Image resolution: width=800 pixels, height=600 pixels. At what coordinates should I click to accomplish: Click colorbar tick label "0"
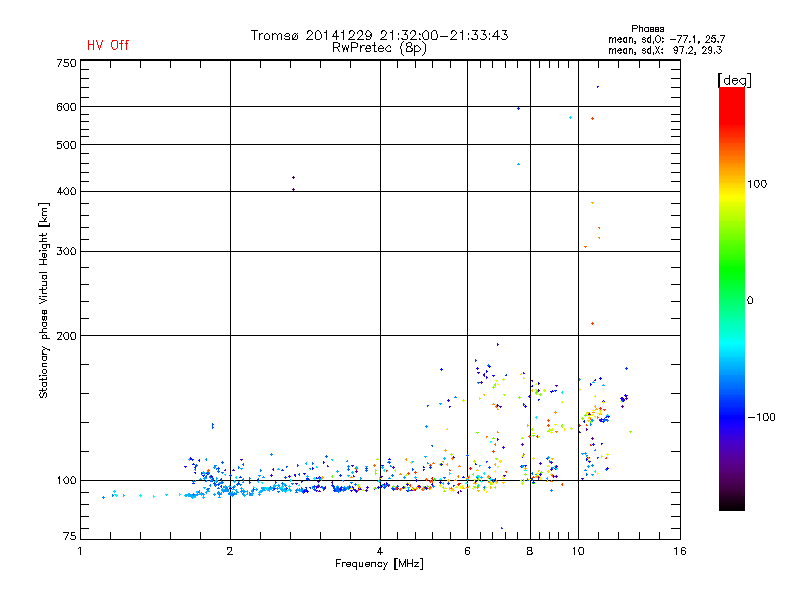[x=750, y=301]
